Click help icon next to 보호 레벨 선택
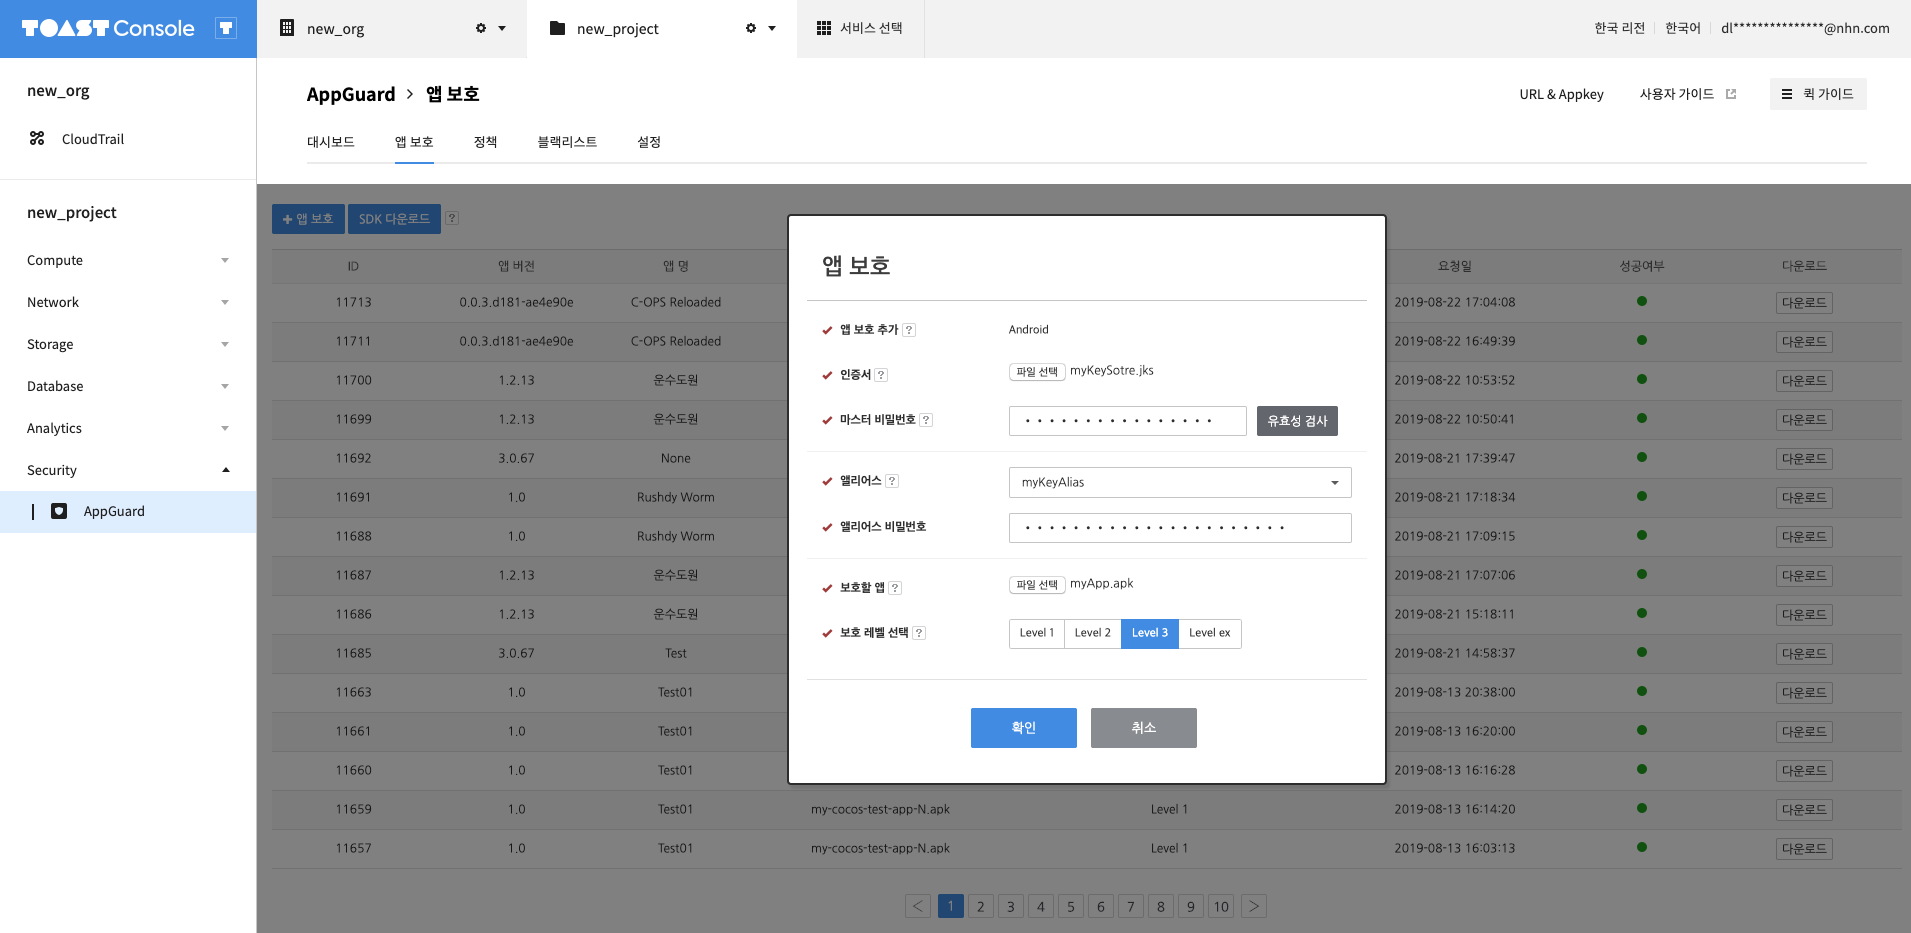Screen dimensions: 1911x933 pos(919,633)
